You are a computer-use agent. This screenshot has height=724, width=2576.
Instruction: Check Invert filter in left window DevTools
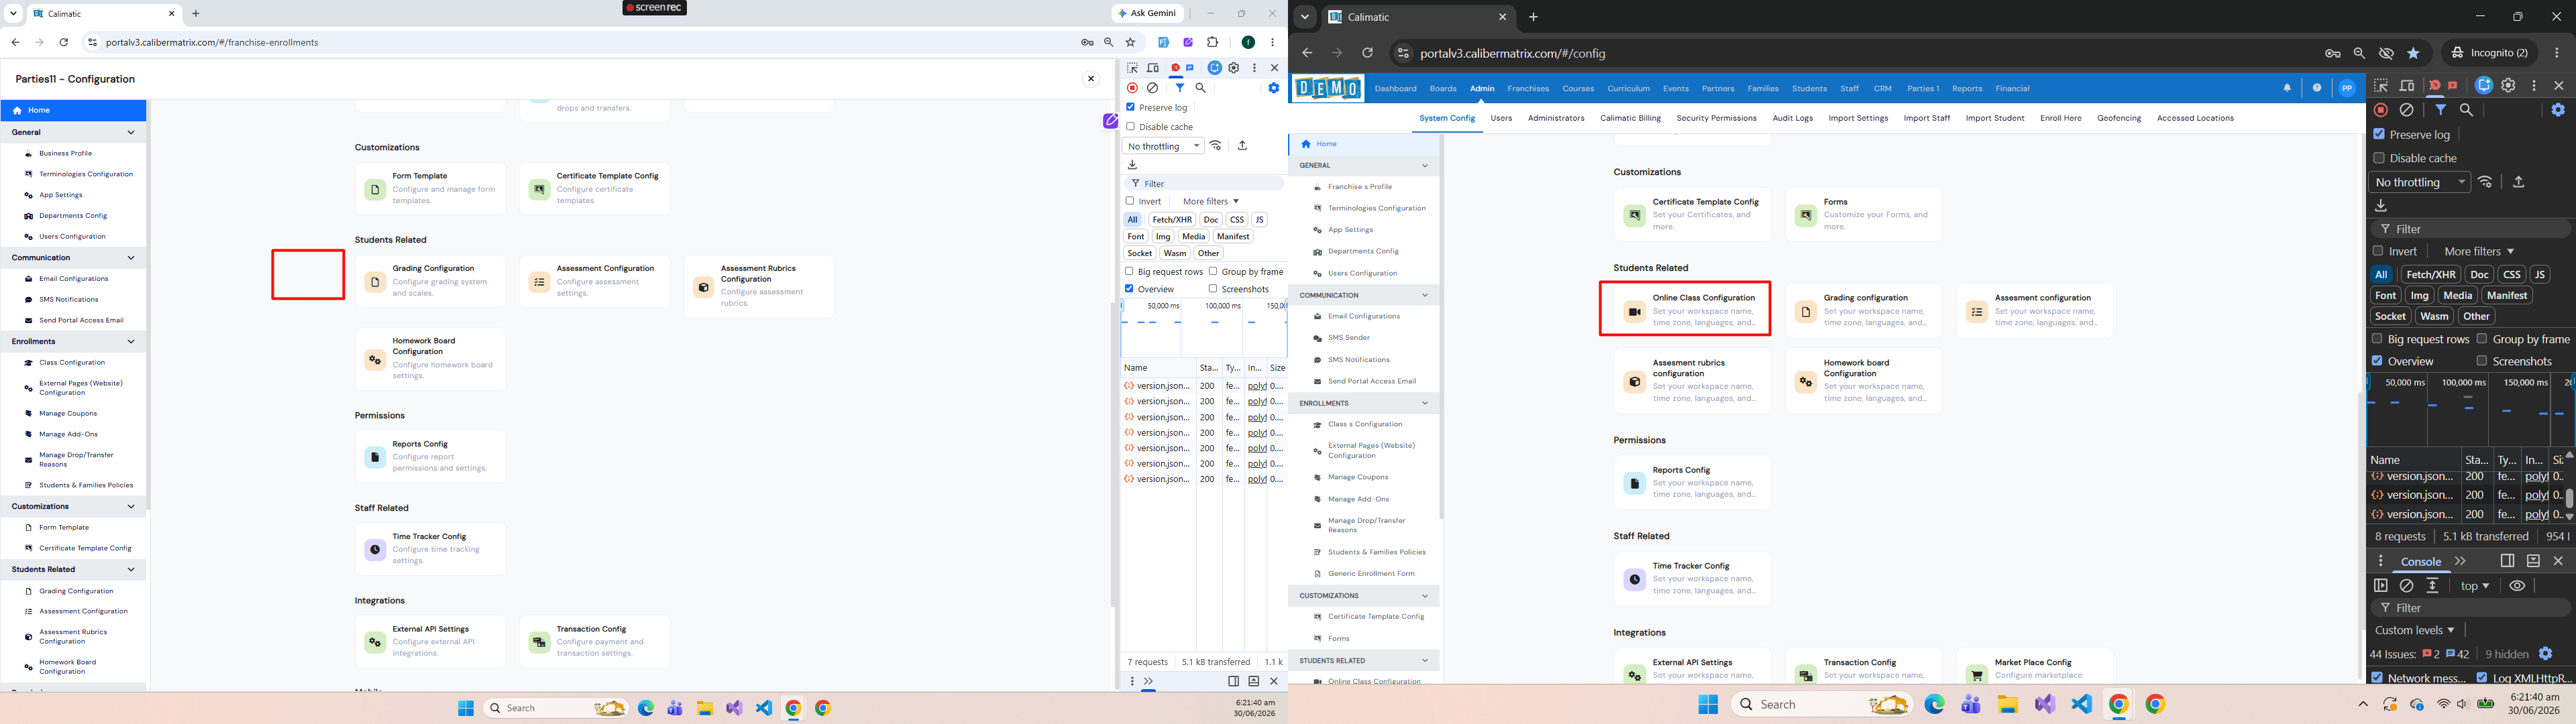pyautogui.click(x=1131, y=201)
